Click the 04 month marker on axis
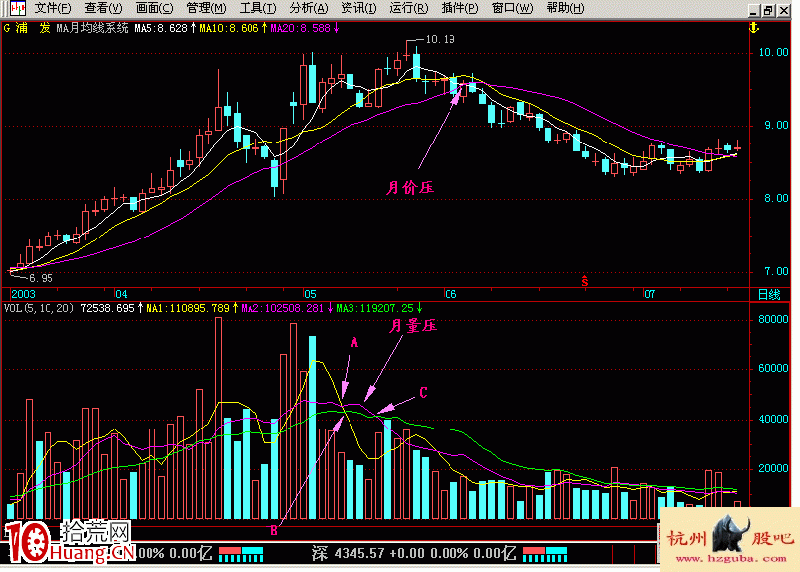The height and width of the screenshot is (572, 800). [121, 294]
